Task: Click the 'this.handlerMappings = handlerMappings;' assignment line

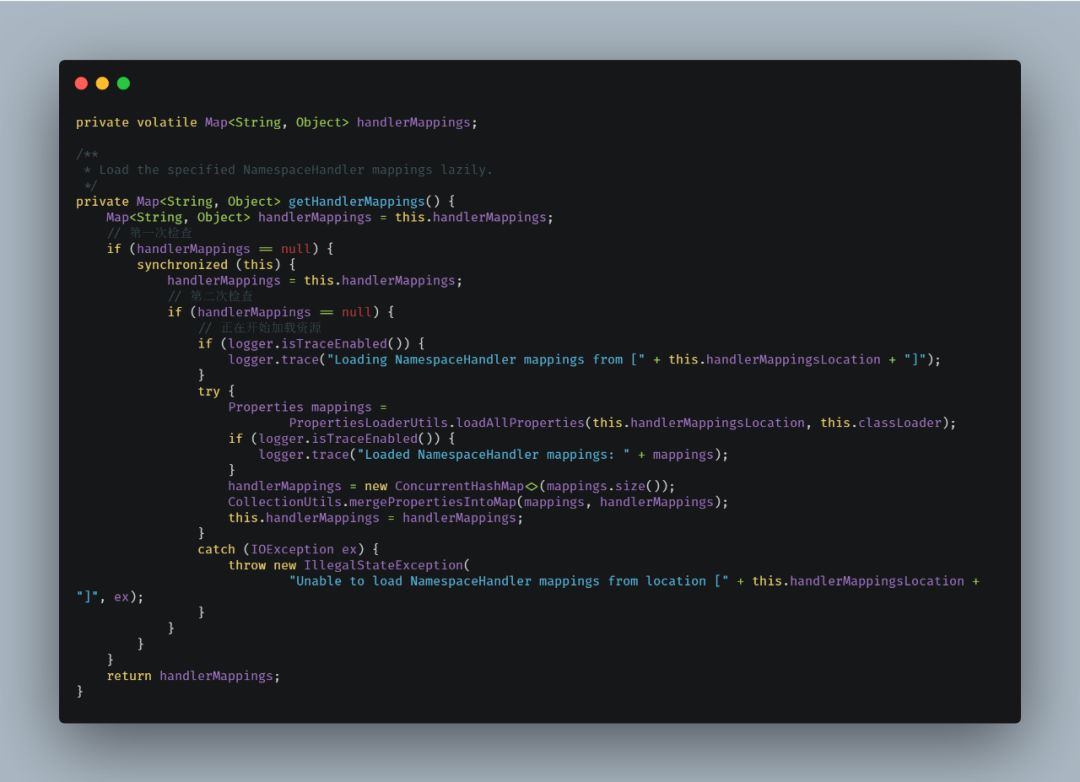Action: (375, 518)
